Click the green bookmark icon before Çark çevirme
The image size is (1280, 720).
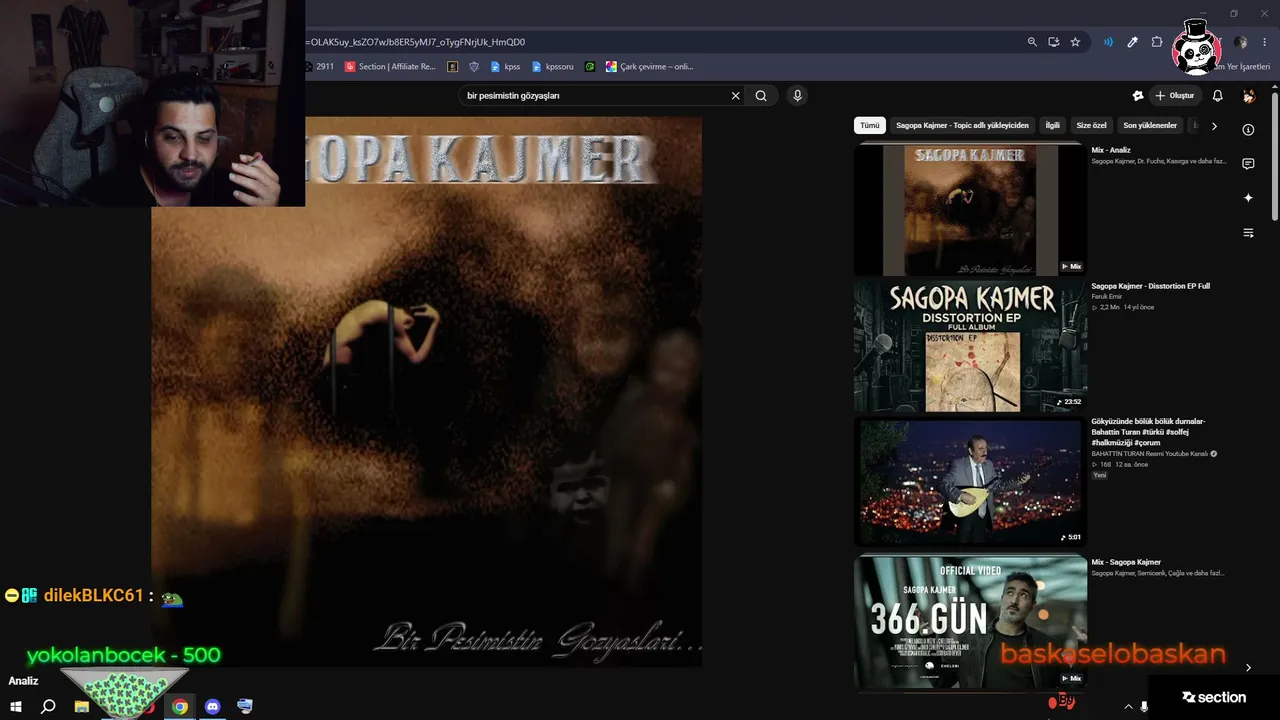click(x=590, y=67)
